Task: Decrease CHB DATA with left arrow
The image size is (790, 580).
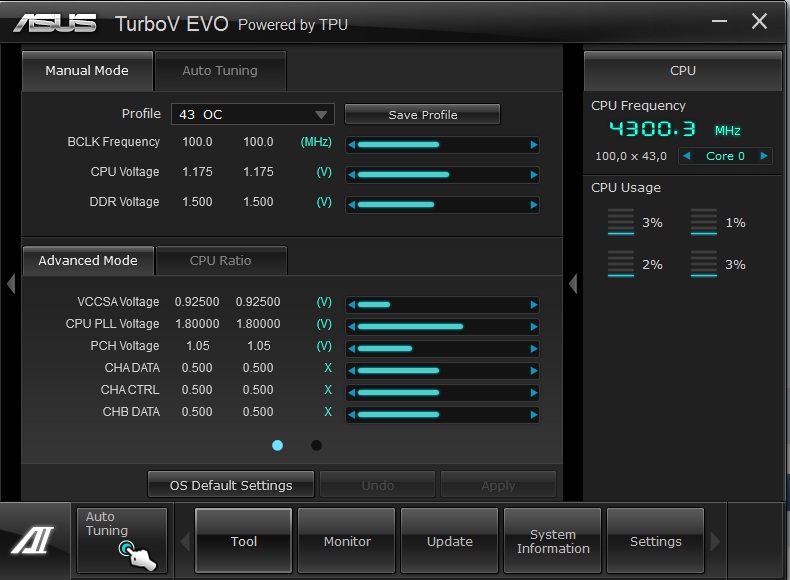Action: point(352,415)
